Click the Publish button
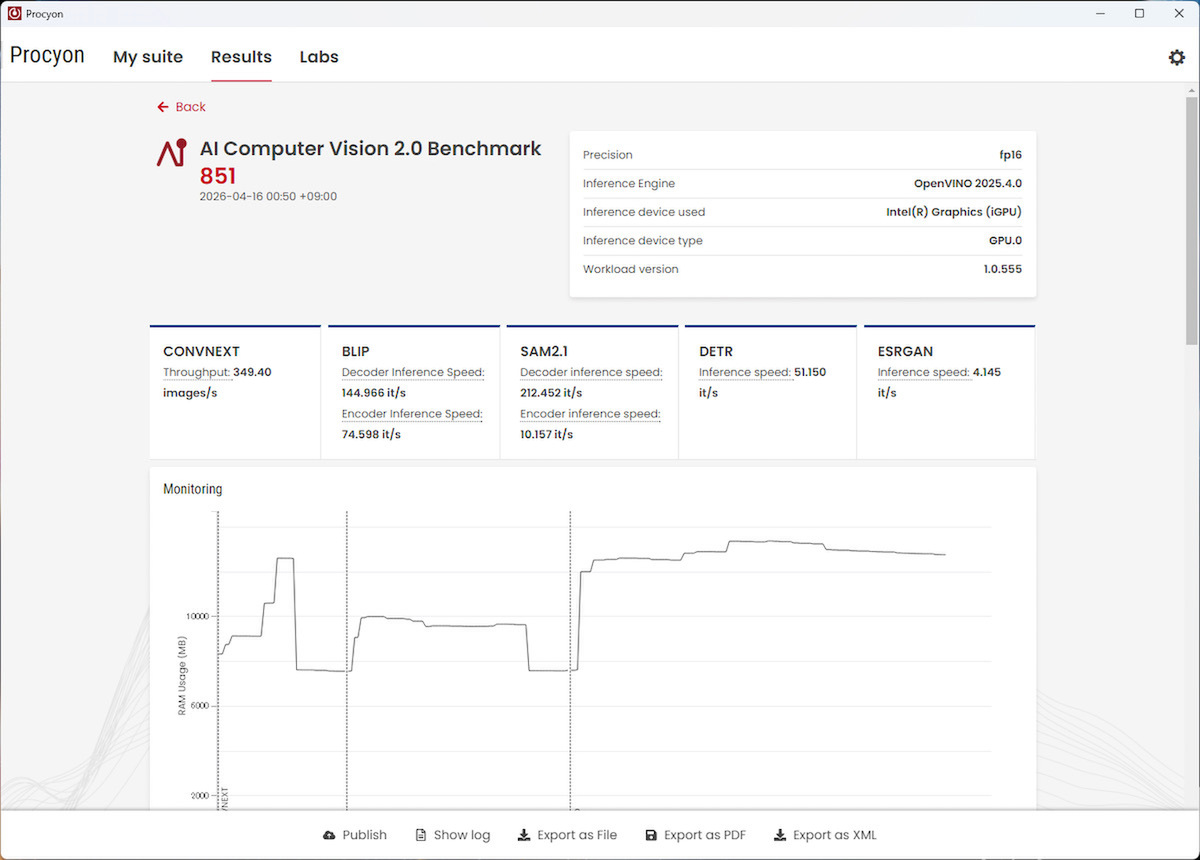The image size is (1200, 860). click(x=355, y=835)
